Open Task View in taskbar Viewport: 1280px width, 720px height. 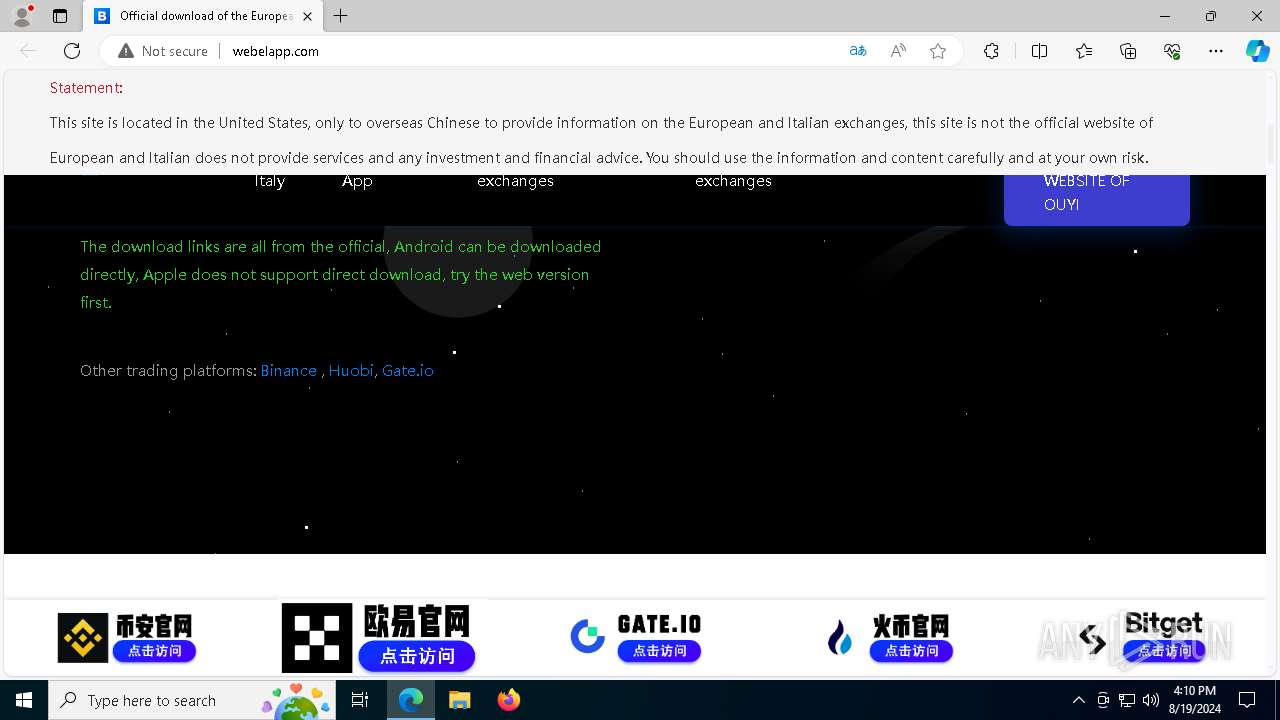(360, 700)
